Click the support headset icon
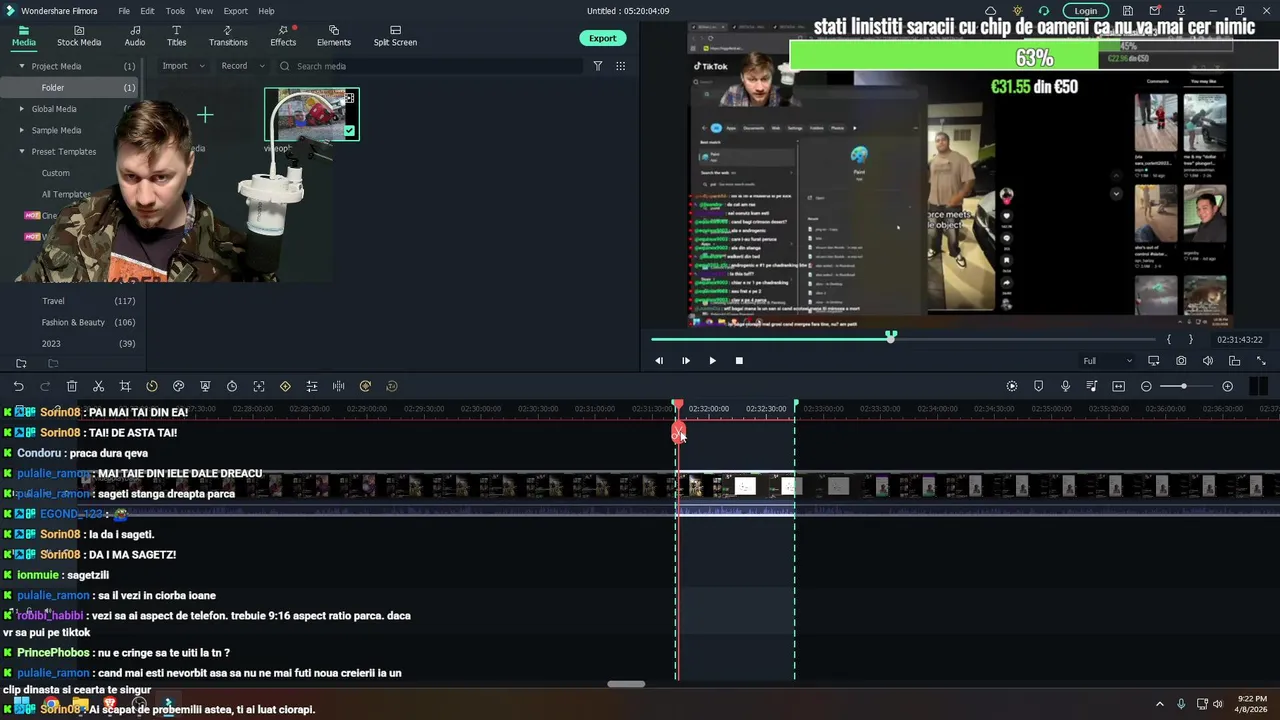 (x=1044, y=11)
